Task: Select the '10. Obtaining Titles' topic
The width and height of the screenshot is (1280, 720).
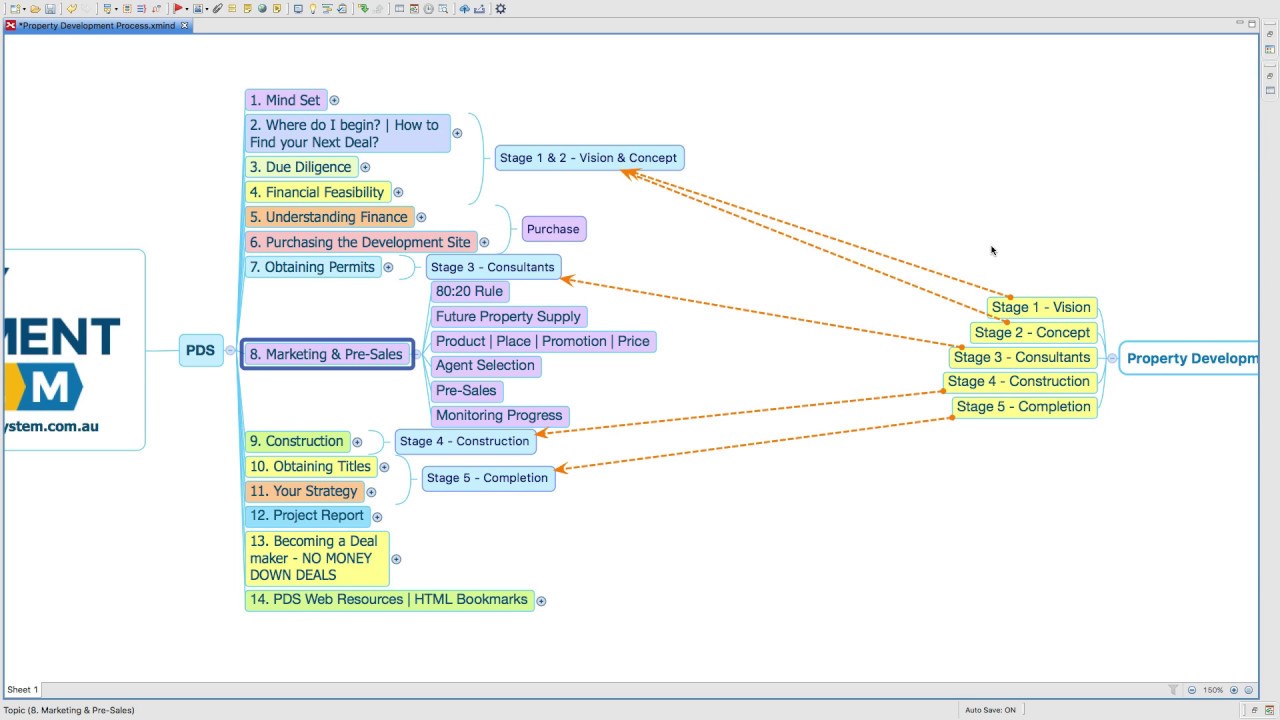Action: tap(310, 466)
